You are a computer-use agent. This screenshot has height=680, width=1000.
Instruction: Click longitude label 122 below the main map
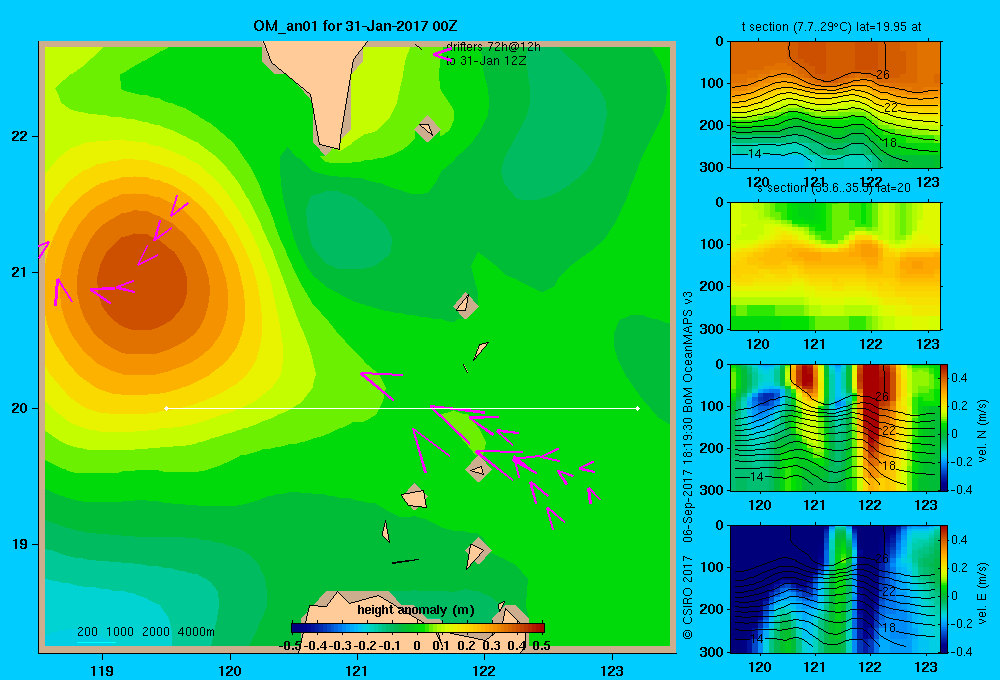tap(484, 670)
